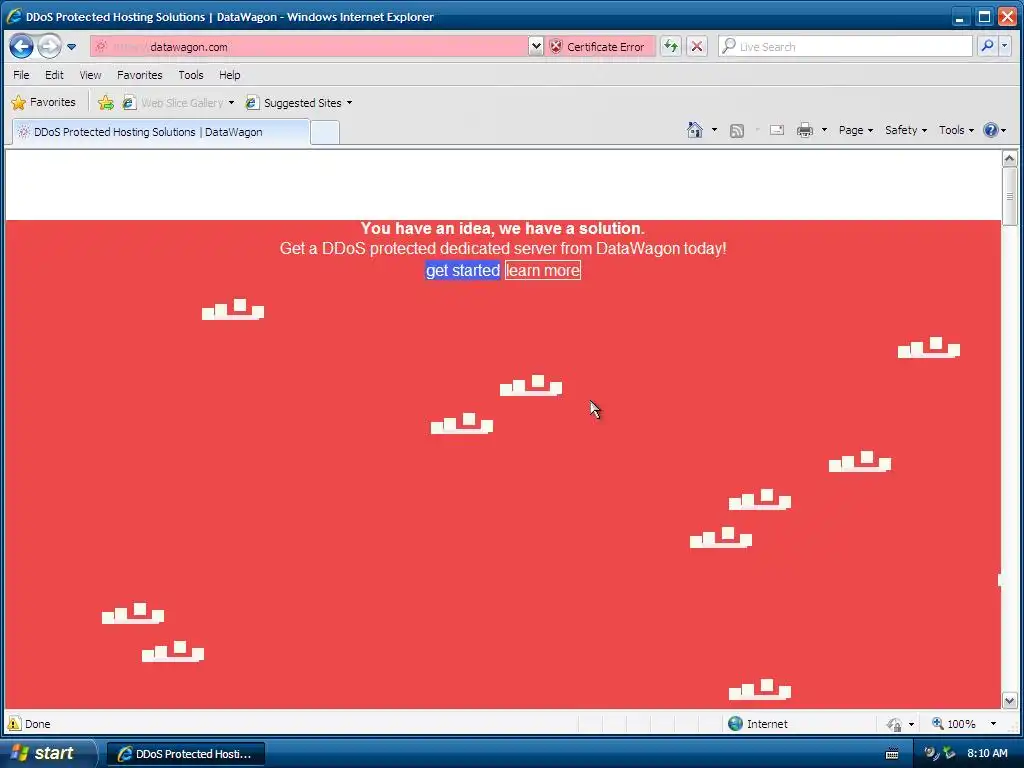Click the Home icon in command bar
This screenshot has width=1024, height=768.
(695, 130)
